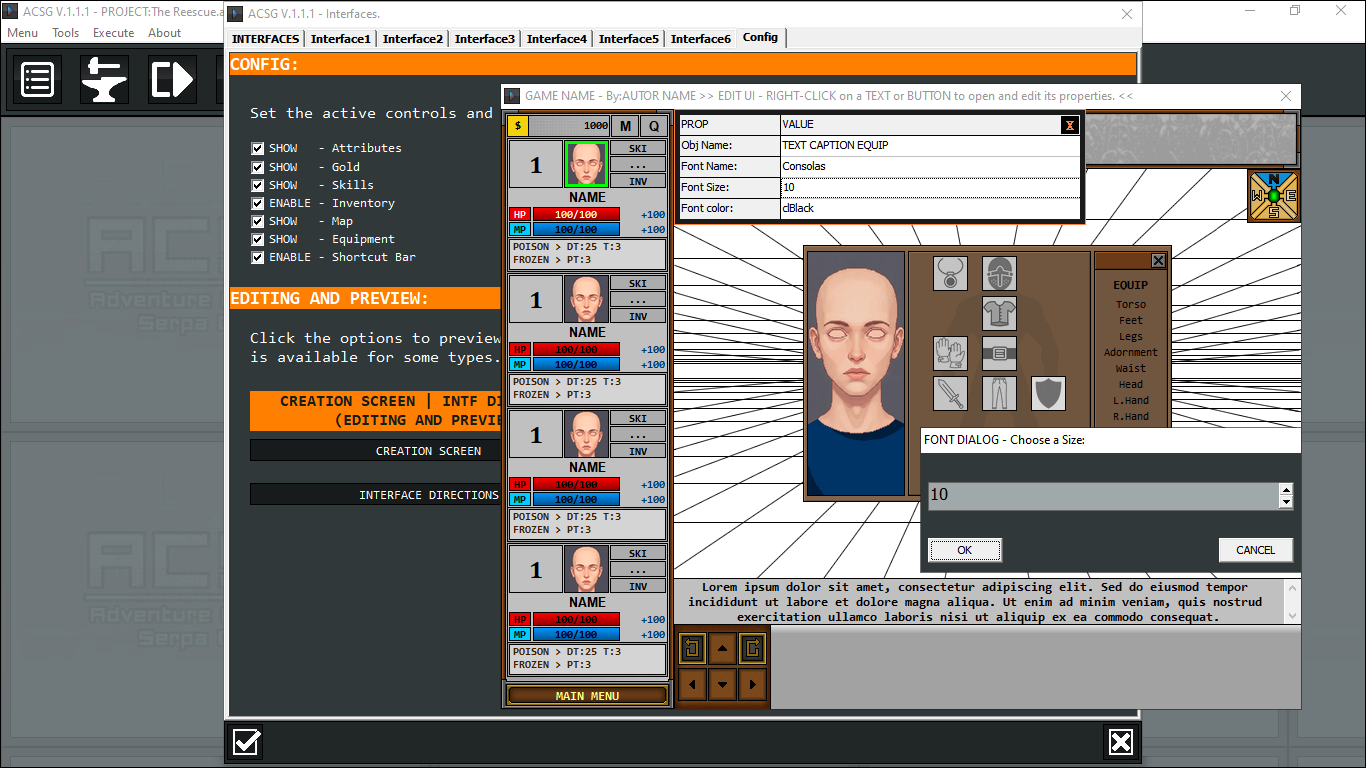Viewport: 1366px width, 768px height.
Task: Decrease font size with the down spinner arrow
Action: tap(1286, 502)
